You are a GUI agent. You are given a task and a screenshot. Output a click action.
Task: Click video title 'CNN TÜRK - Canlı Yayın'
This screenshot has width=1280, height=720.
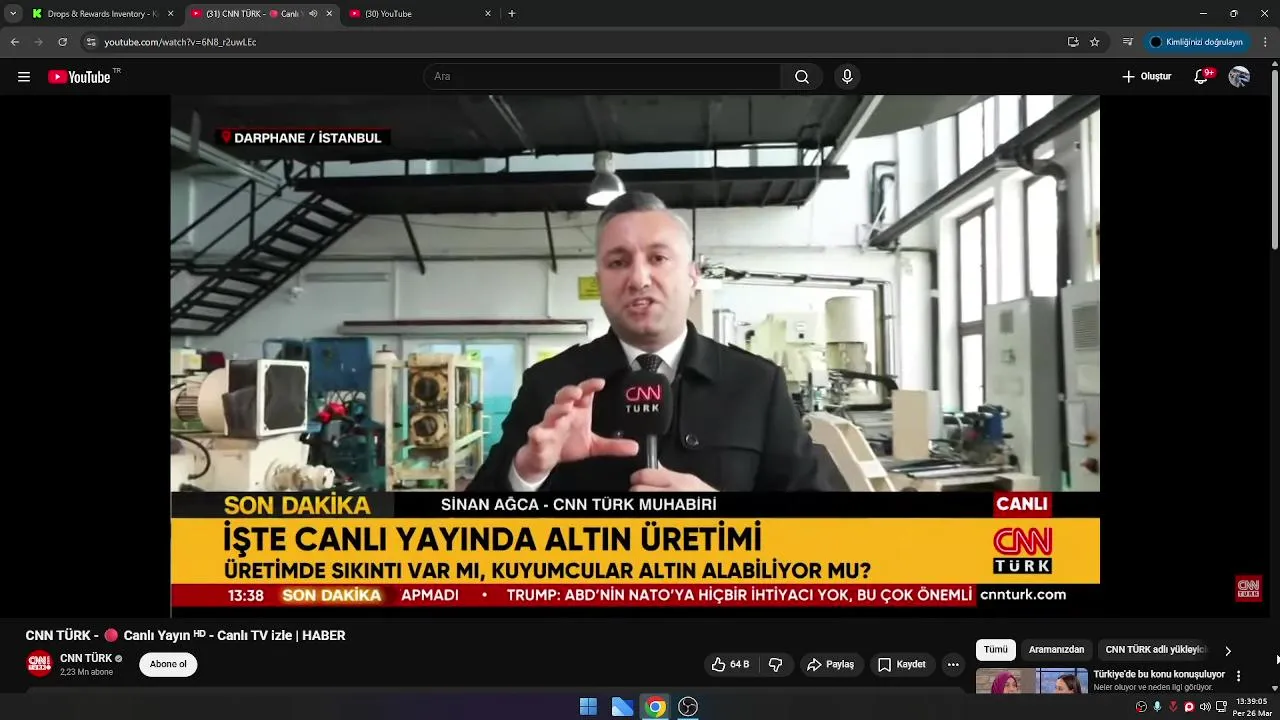[x=185, y=636]
